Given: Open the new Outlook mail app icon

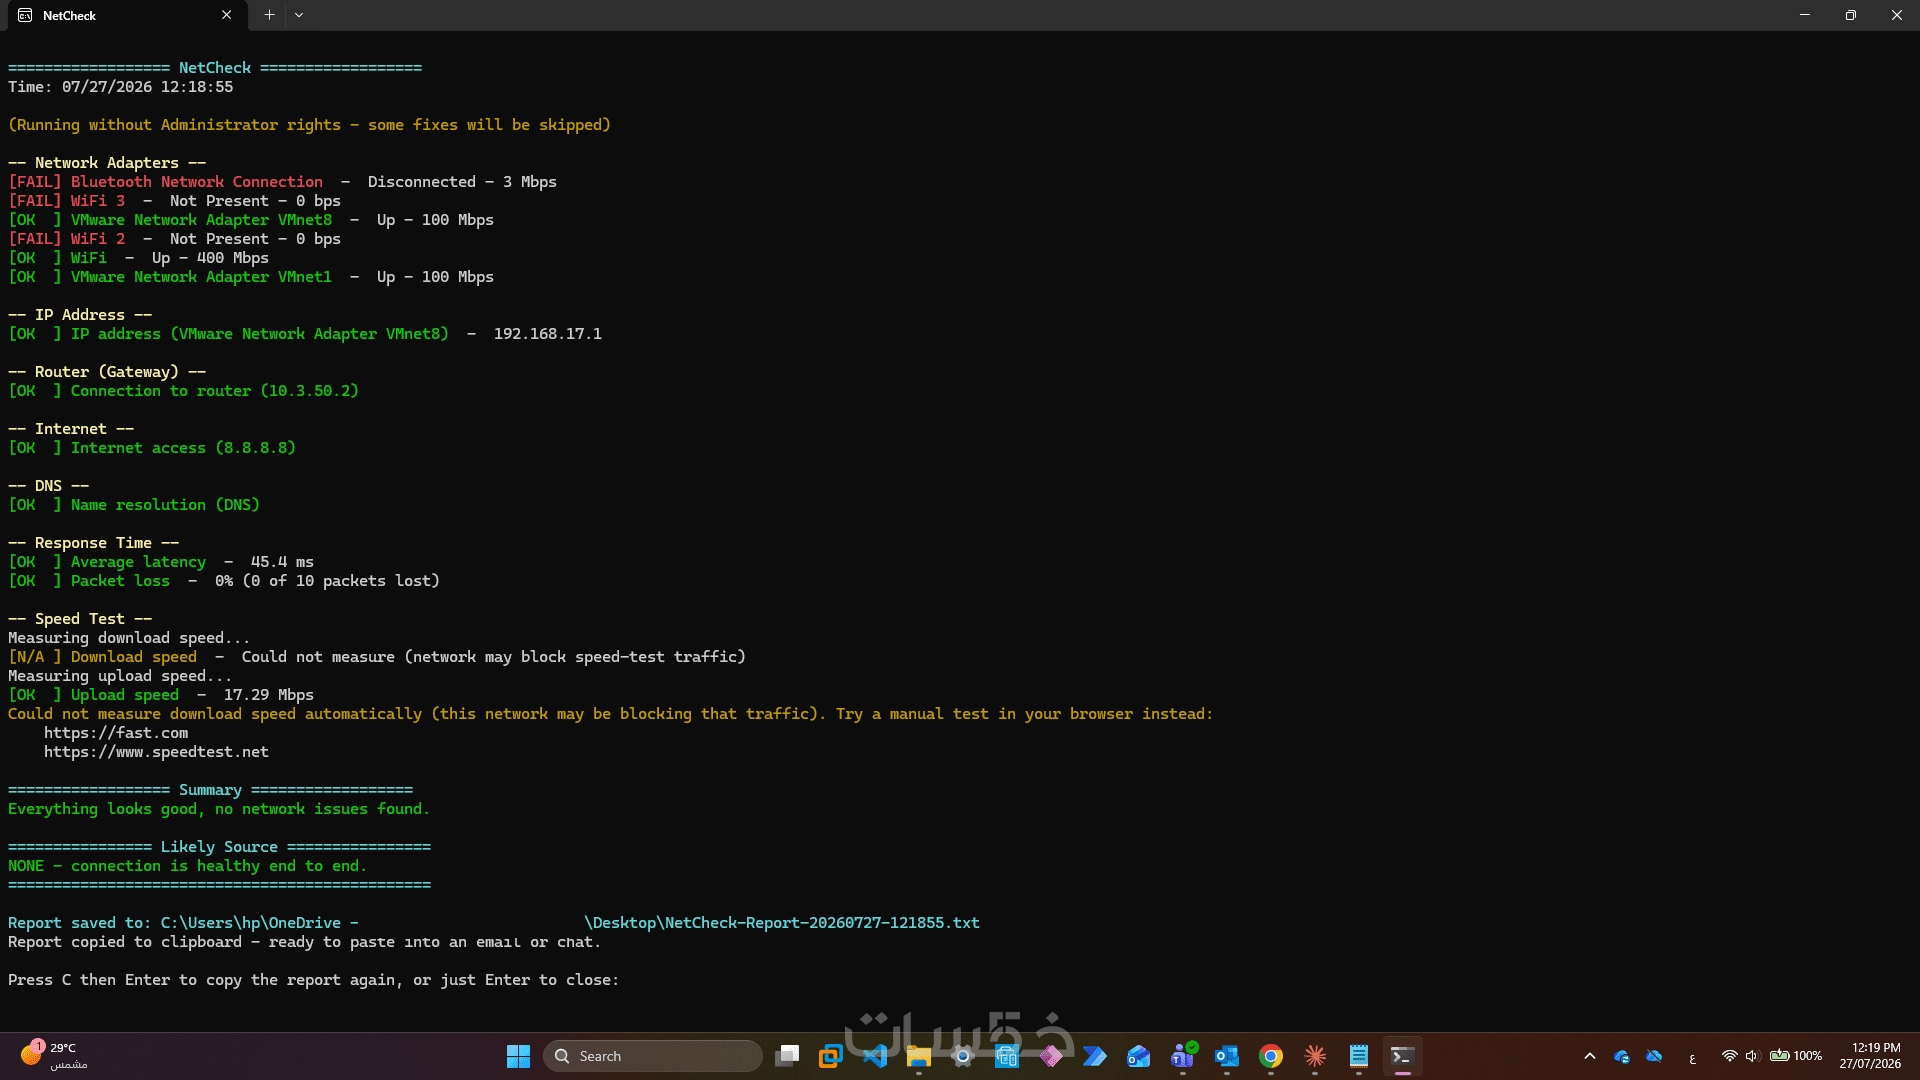Looking at the screenshot, I should [1139, 1056].
